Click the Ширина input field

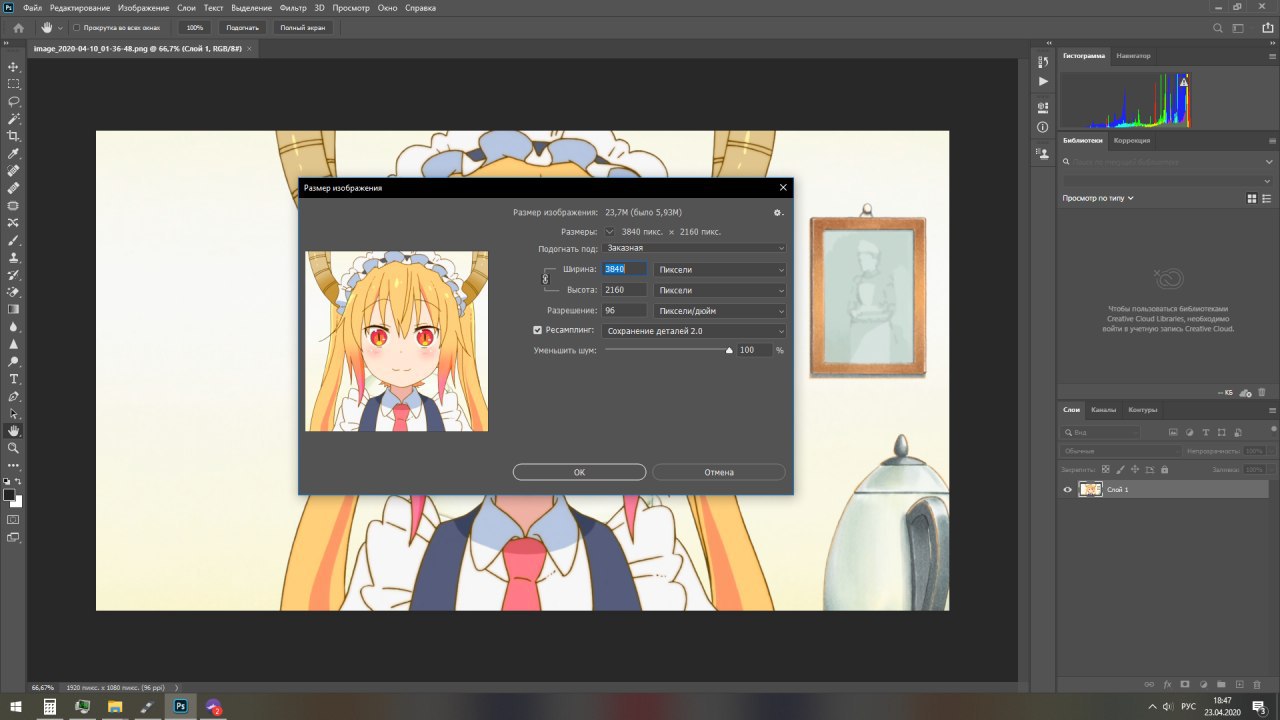(625, 269)
